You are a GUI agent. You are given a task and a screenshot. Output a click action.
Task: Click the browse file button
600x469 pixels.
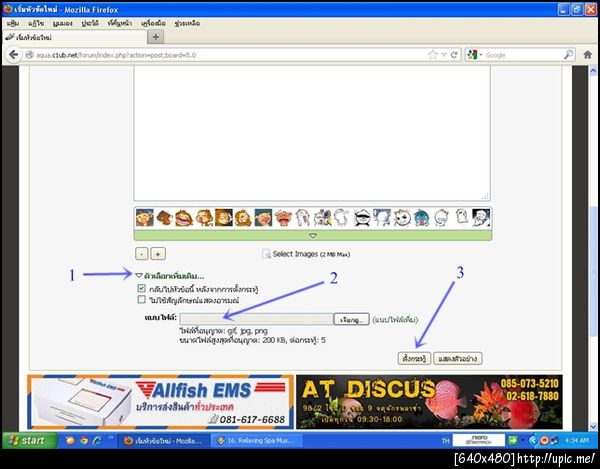[x=351, y=319]
